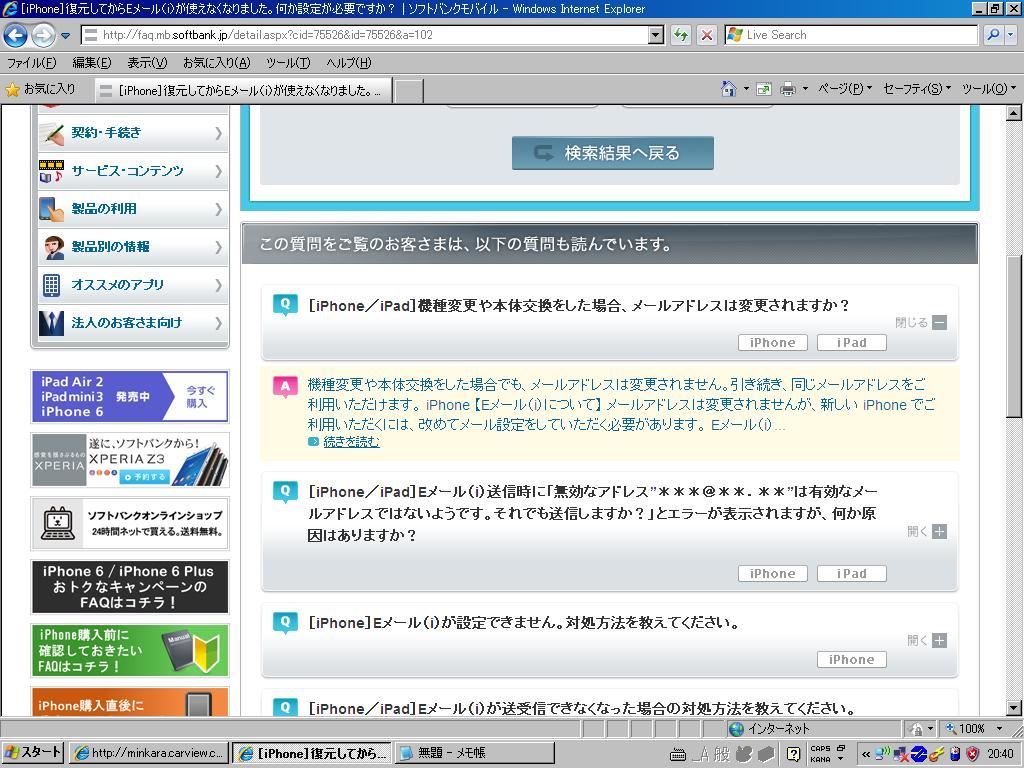Image resolution: width=1024 pixels, height=768 pixels.
Task: Open the home button dropdown arrow
Action: [746, 89]
